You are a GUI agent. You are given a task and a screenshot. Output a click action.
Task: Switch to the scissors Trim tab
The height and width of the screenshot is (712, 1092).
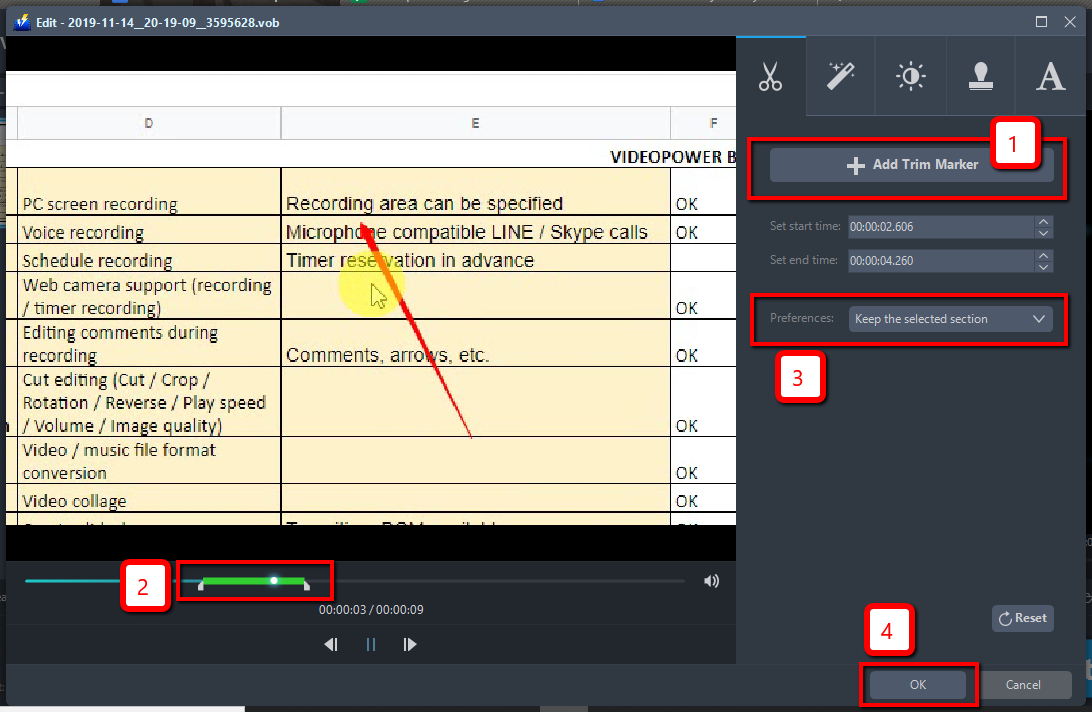pyautogui.click(x=770, y=75)
